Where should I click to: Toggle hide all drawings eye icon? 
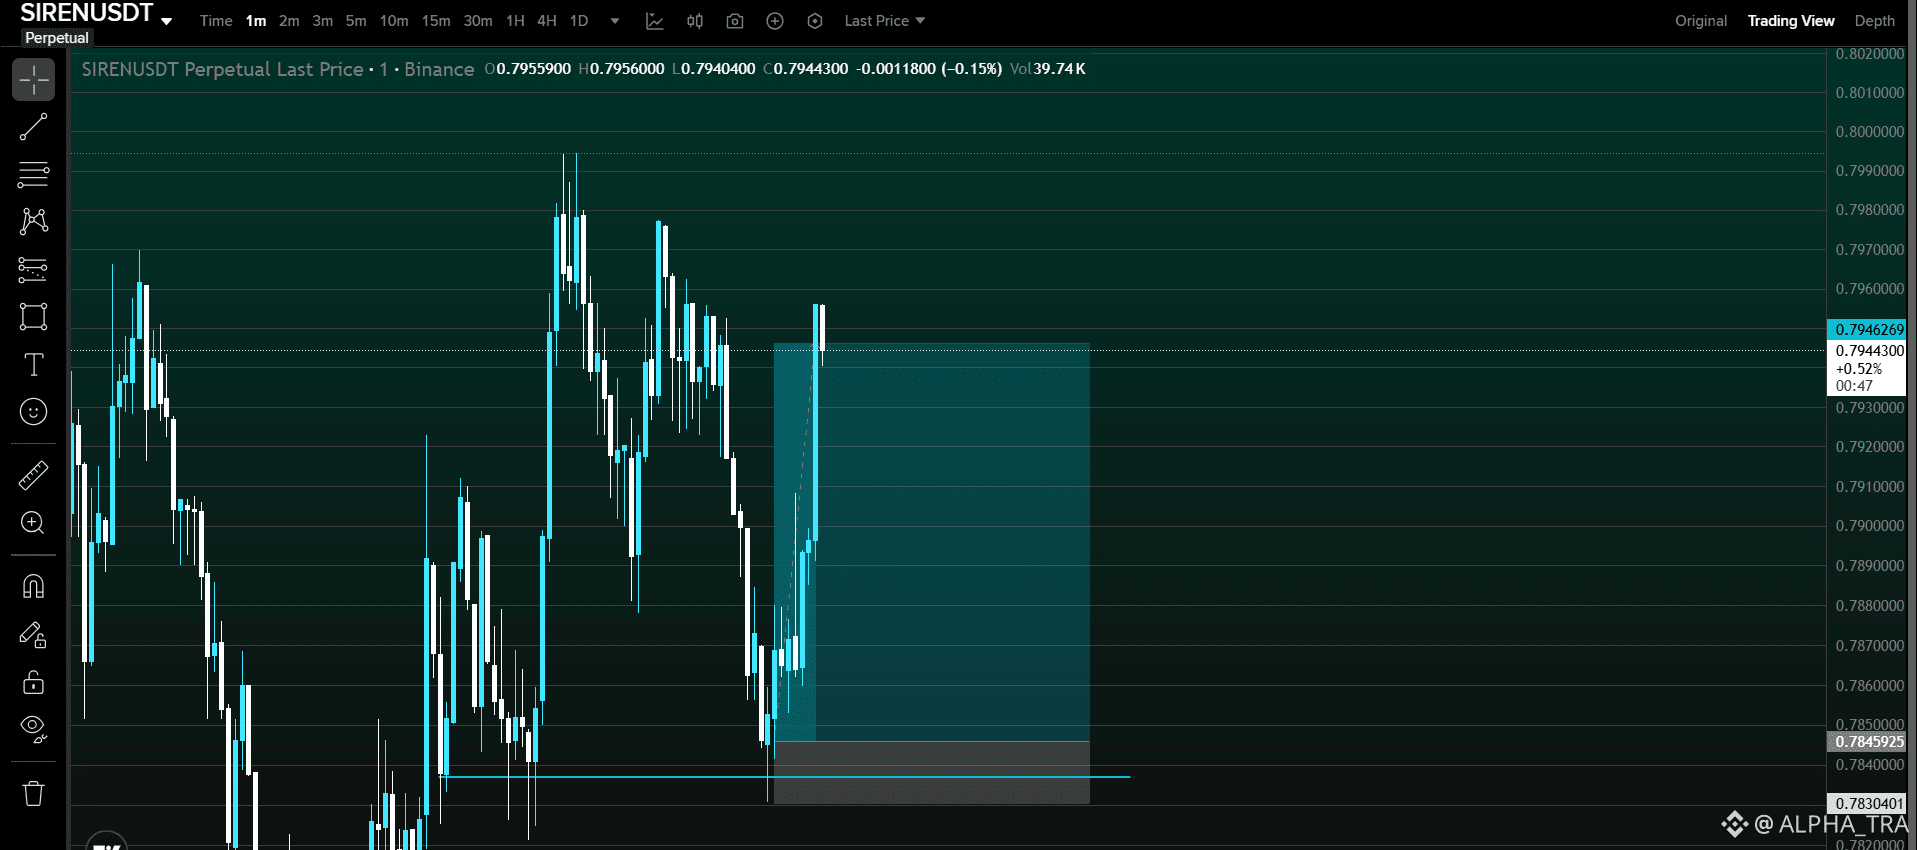click(33, 730)
